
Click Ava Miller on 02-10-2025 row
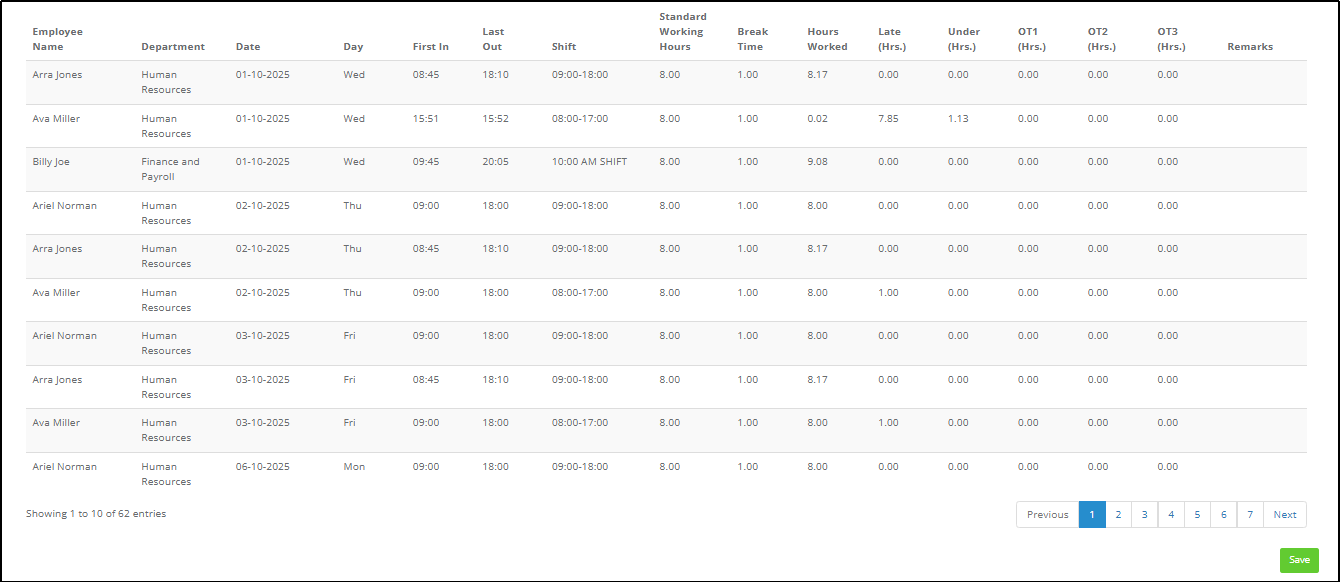tap(56, 293)
